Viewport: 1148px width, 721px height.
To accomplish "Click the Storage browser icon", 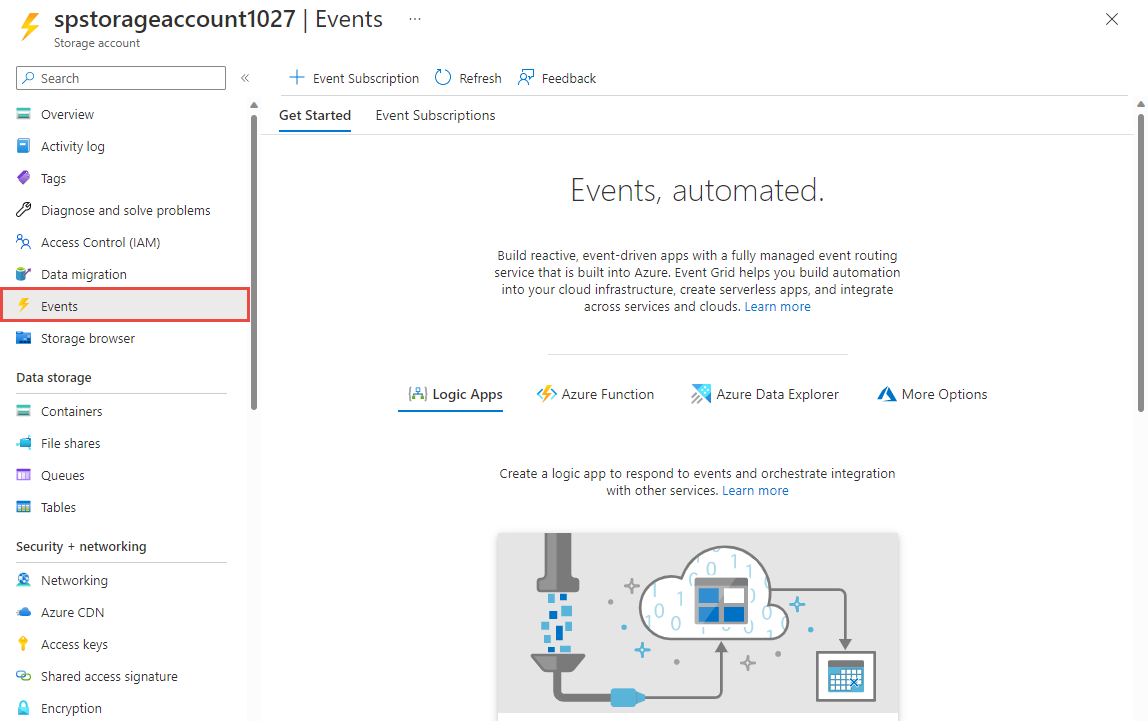I will pos(23,337).
